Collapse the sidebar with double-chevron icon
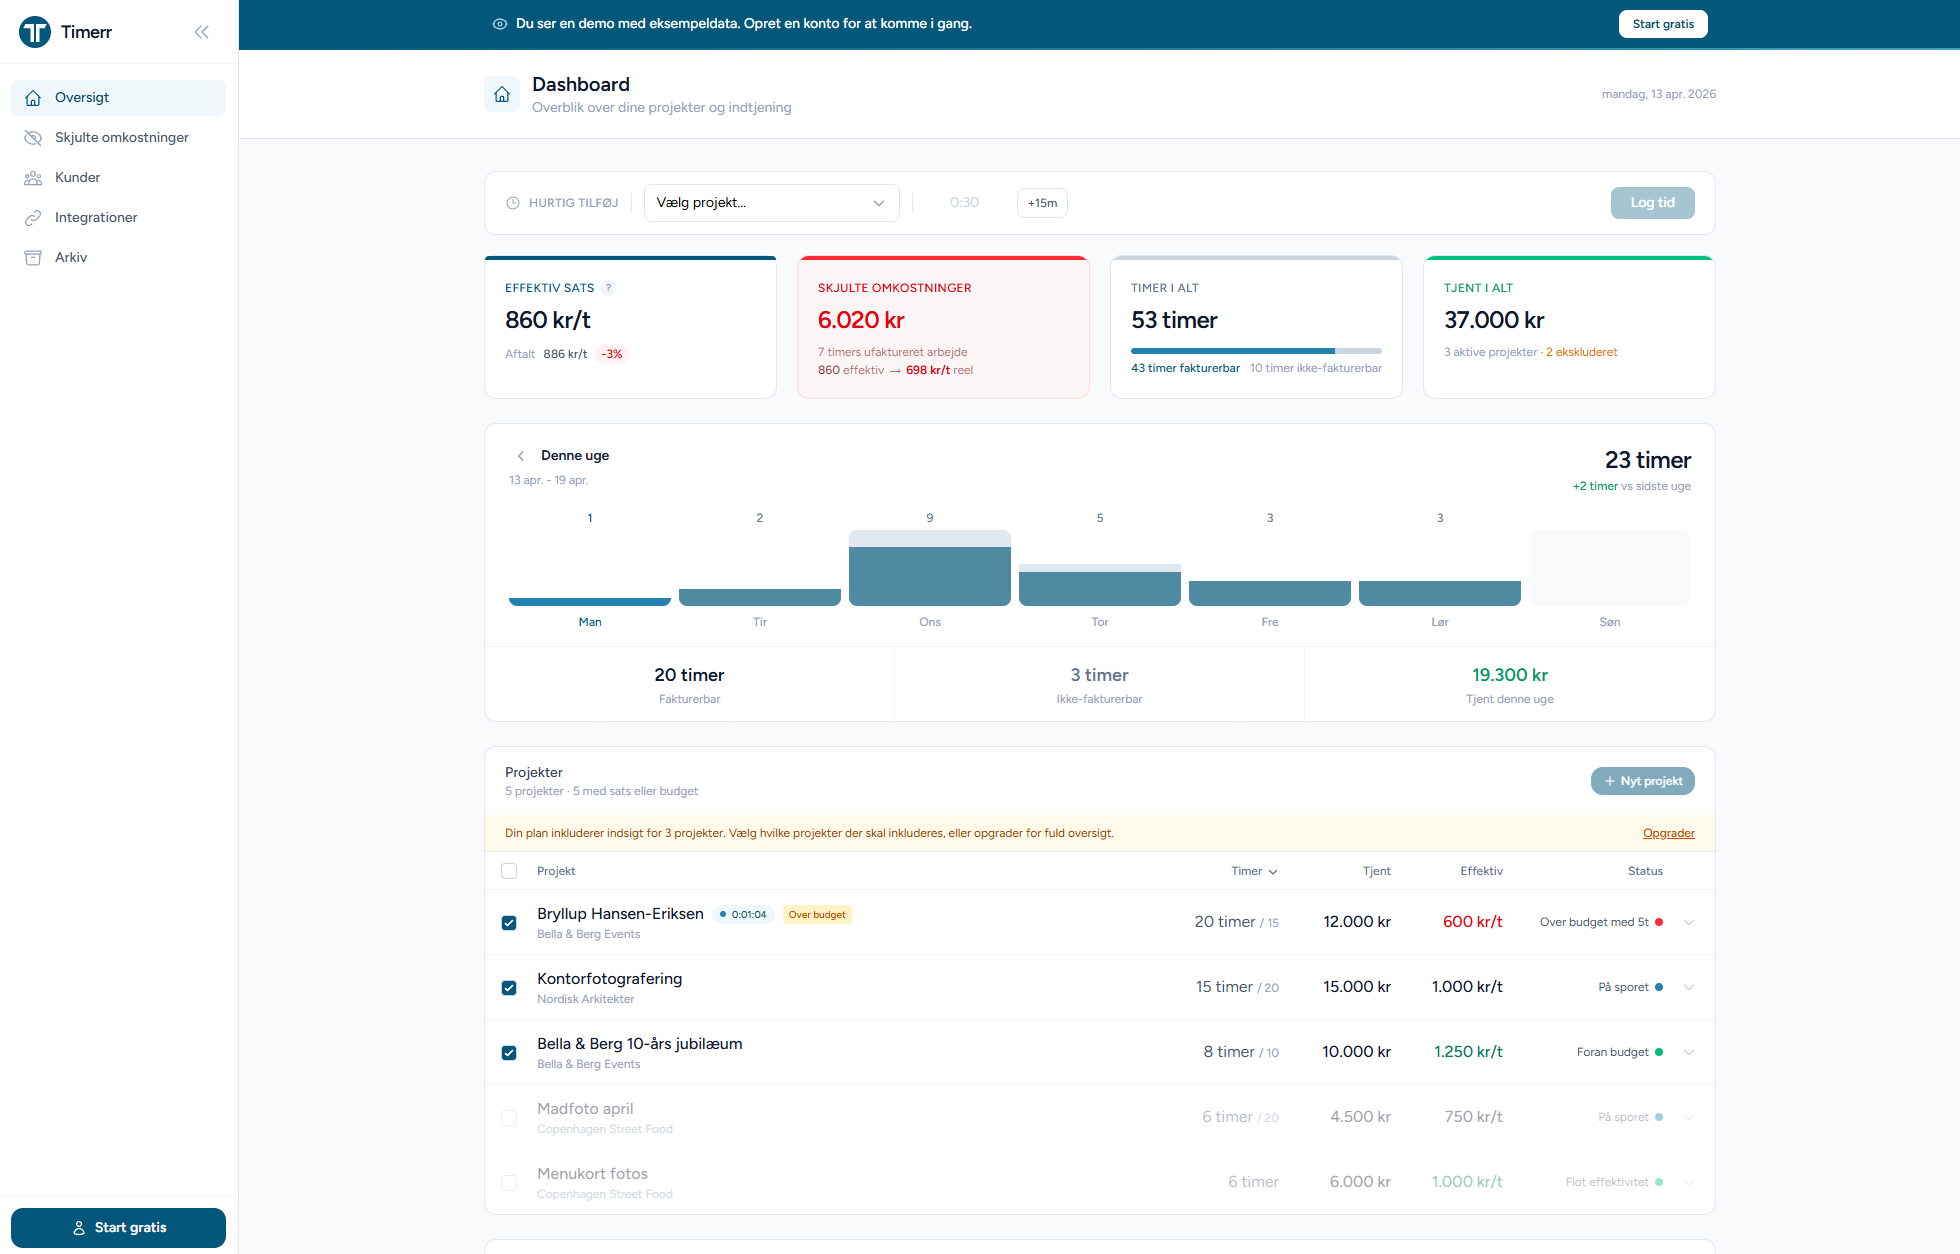Viewport: 1960px width, 1254px height. pos(202,32)
